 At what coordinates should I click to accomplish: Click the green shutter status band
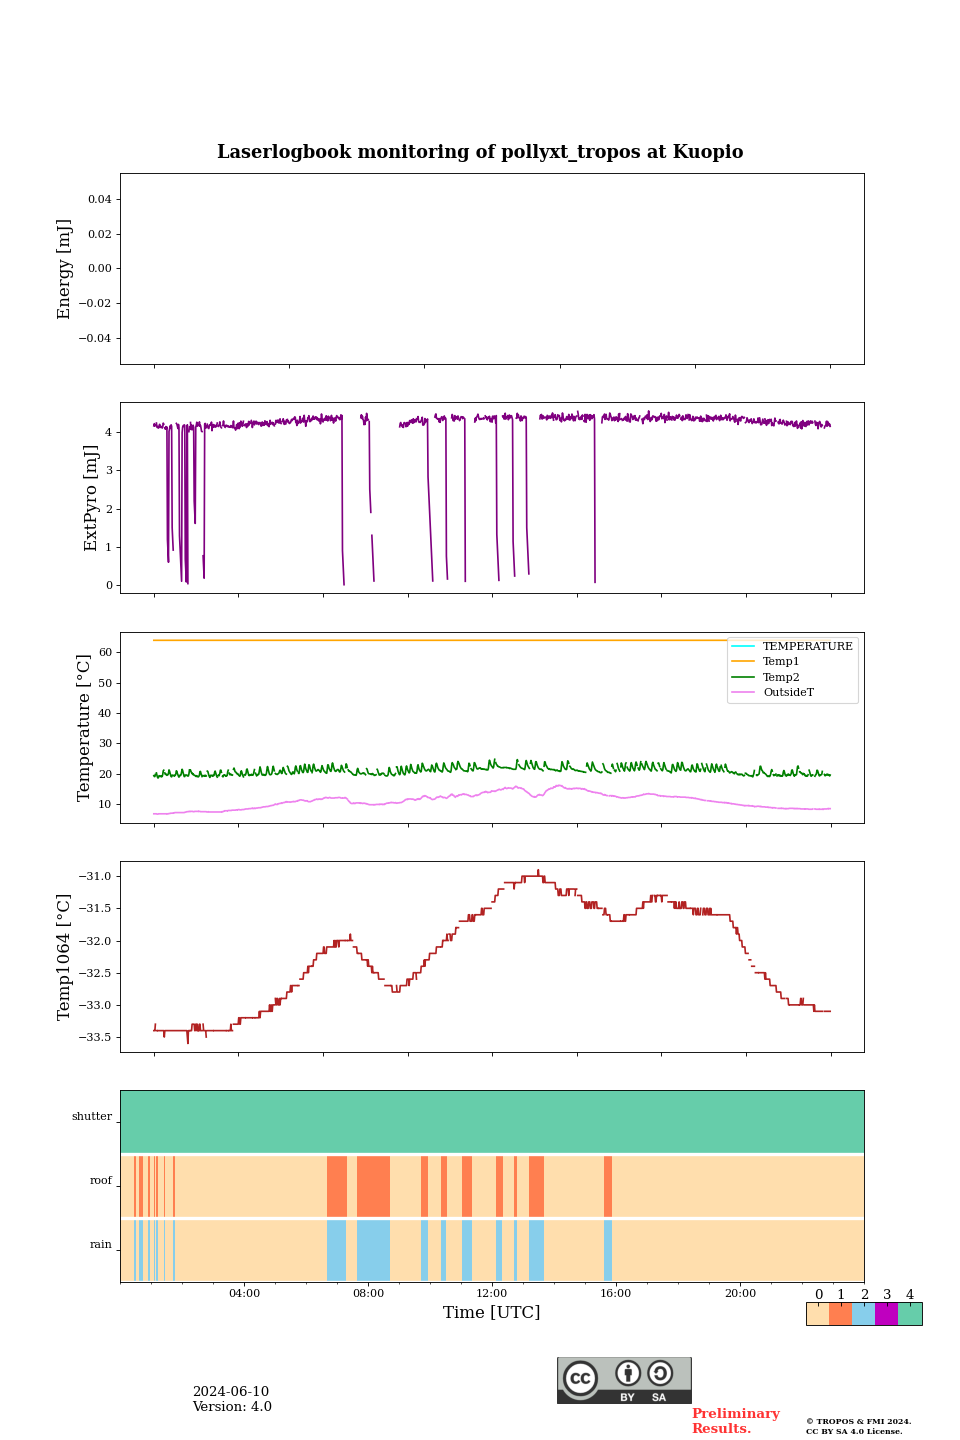(x=492, y=1122)
